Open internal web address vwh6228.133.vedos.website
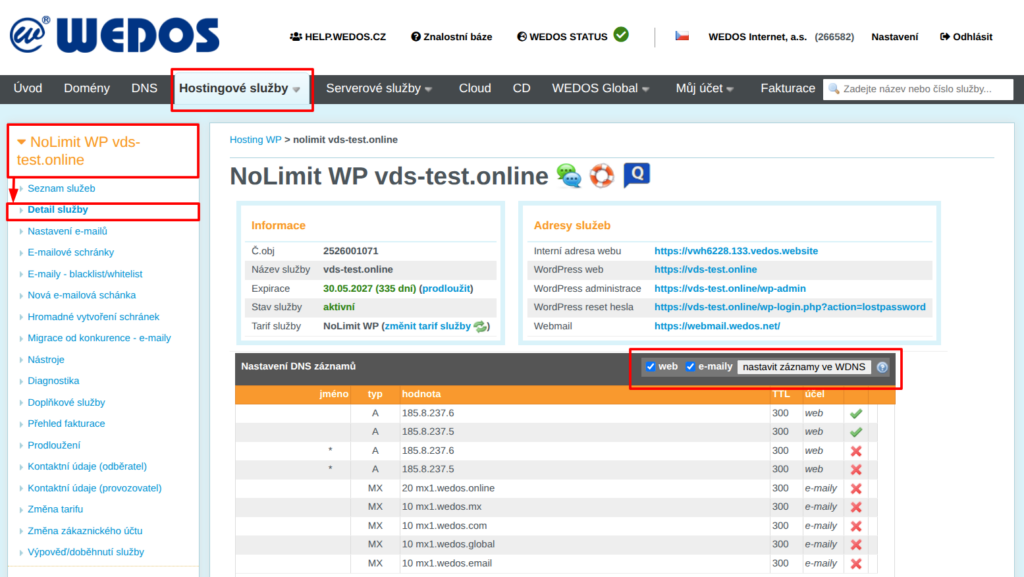Screen dimensions: 1024x577 click(736, 251)
